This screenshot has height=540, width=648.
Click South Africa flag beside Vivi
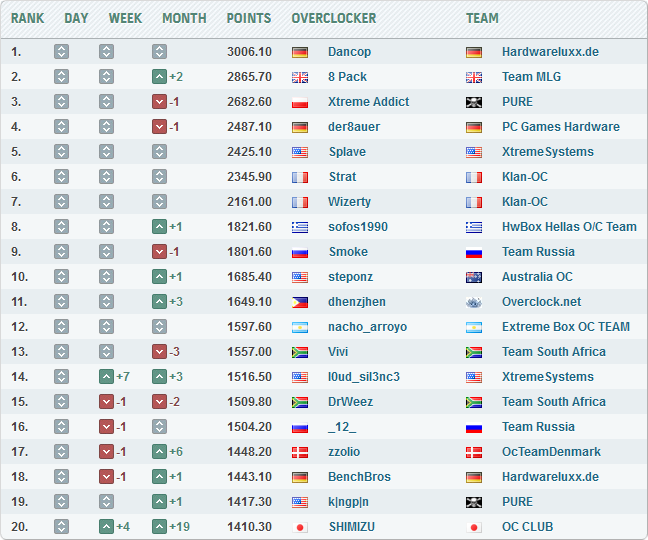pos(300,352)
